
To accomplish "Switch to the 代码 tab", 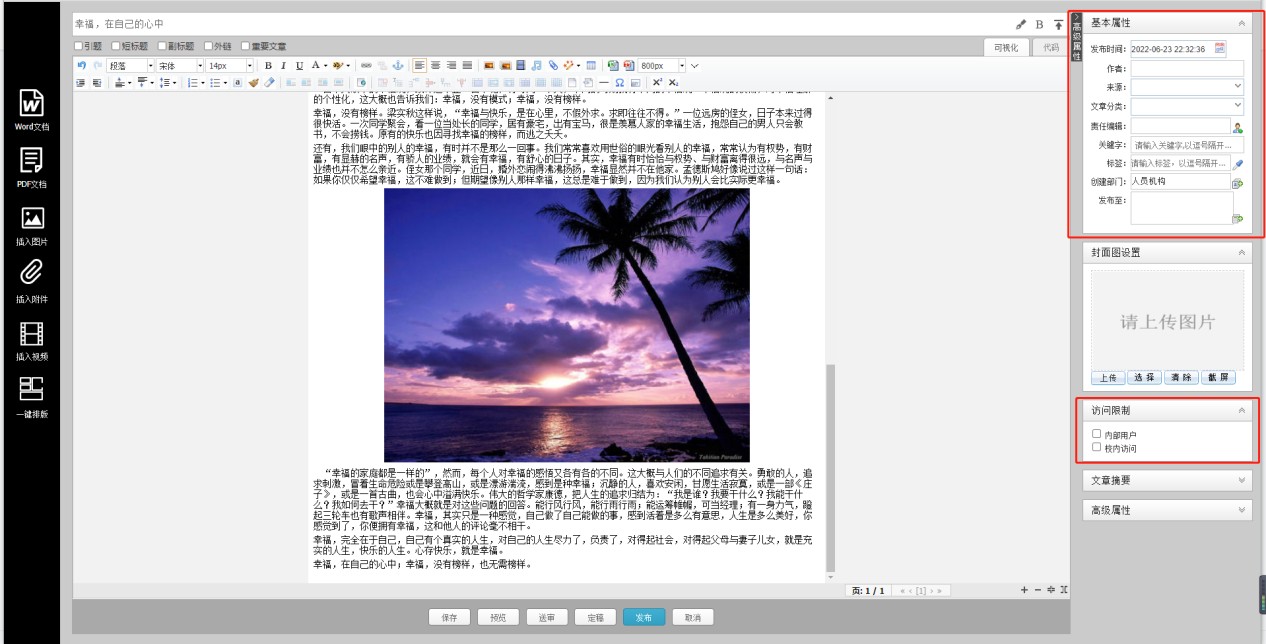I will pyautogui.click(x=1050, y=47).
